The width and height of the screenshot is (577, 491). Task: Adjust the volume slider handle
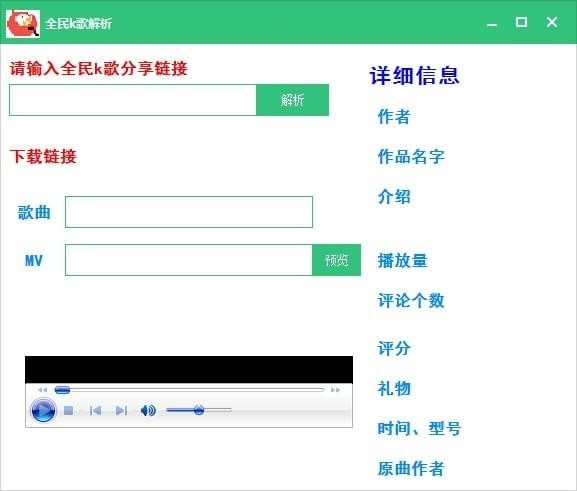coord(199,410)
